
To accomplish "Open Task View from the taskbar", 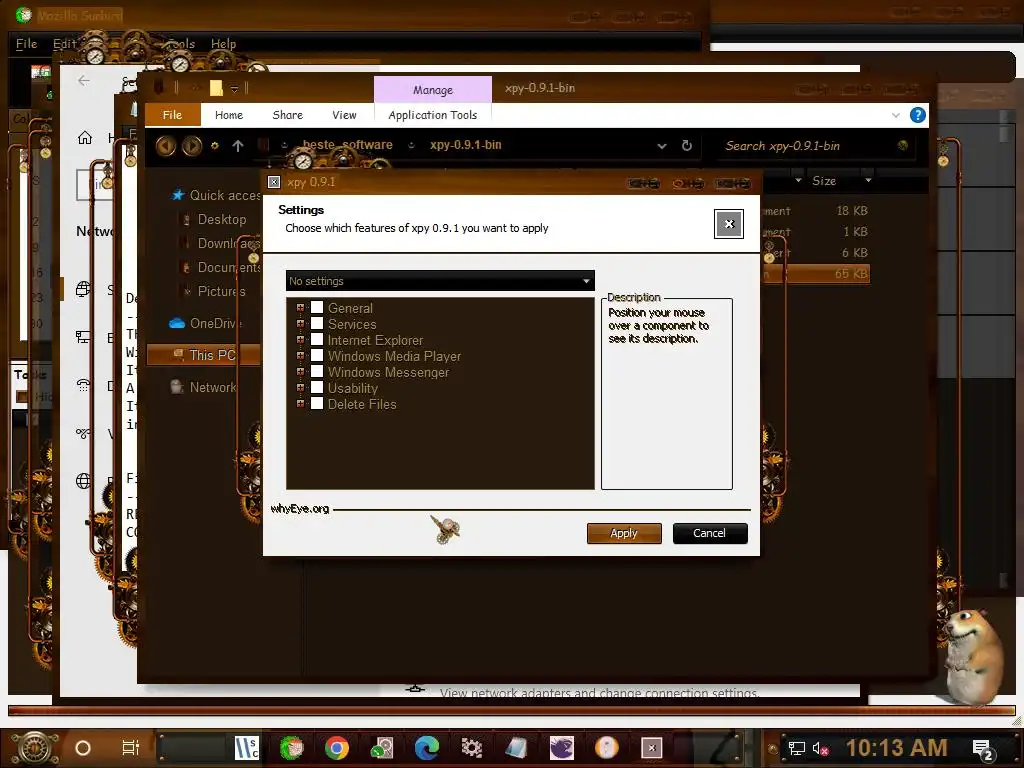I will pyautogui.click(x=131, y=748).
